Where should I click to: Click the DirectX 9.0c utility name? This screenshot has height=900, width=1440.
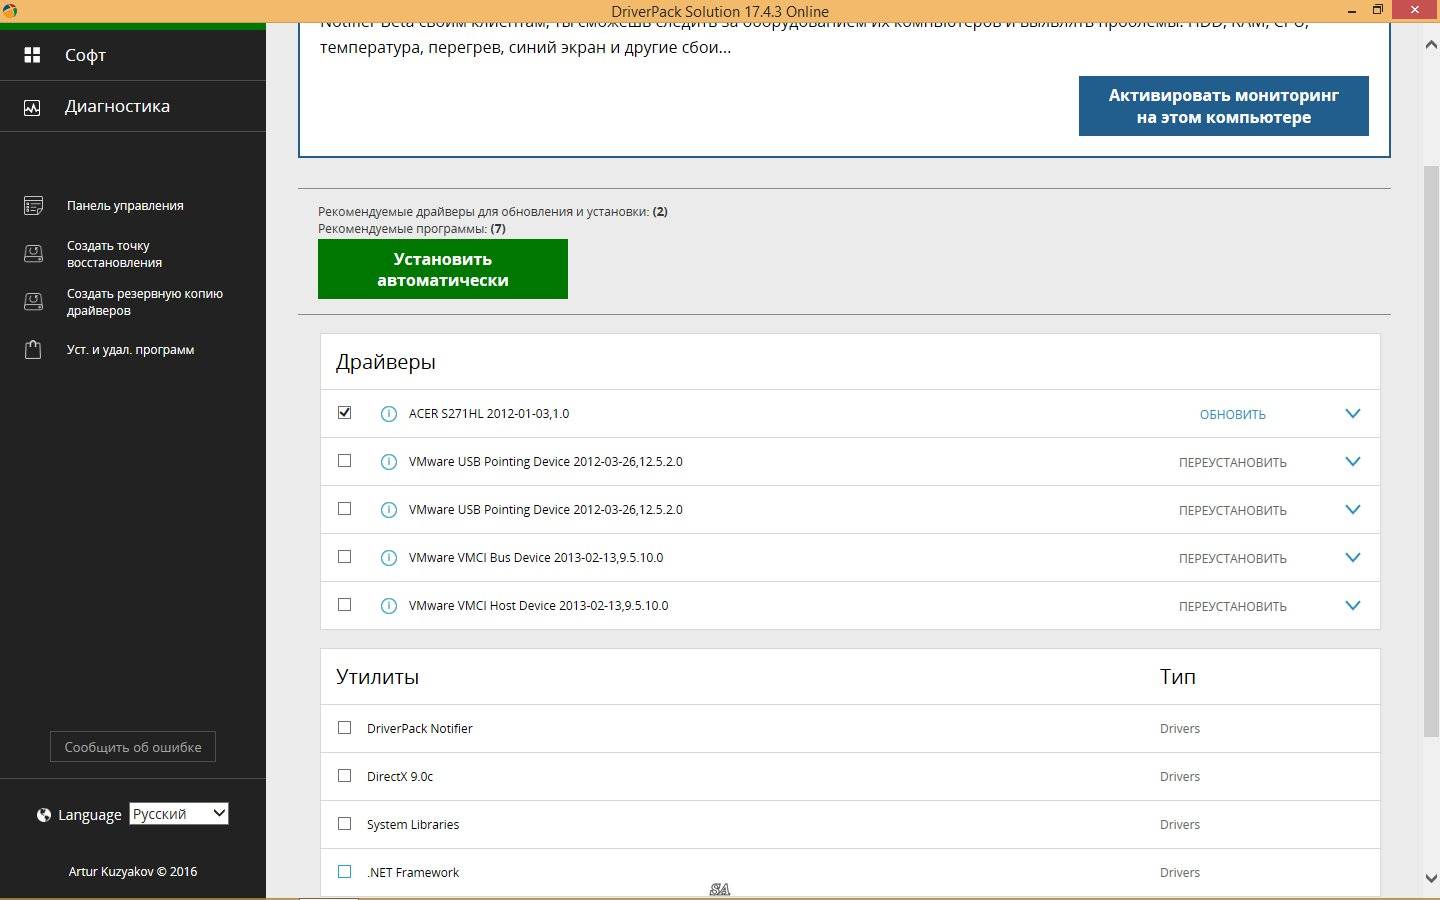click(x=400, y=777)
